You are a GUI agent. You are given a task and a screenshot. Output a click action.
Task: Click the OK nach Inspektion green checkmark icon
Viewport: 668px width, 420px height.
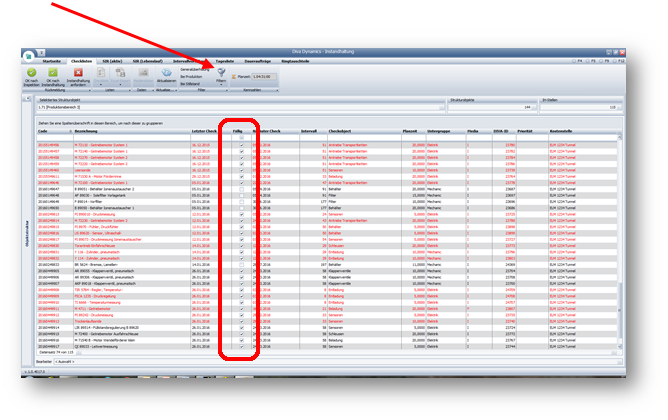point(31,71)
